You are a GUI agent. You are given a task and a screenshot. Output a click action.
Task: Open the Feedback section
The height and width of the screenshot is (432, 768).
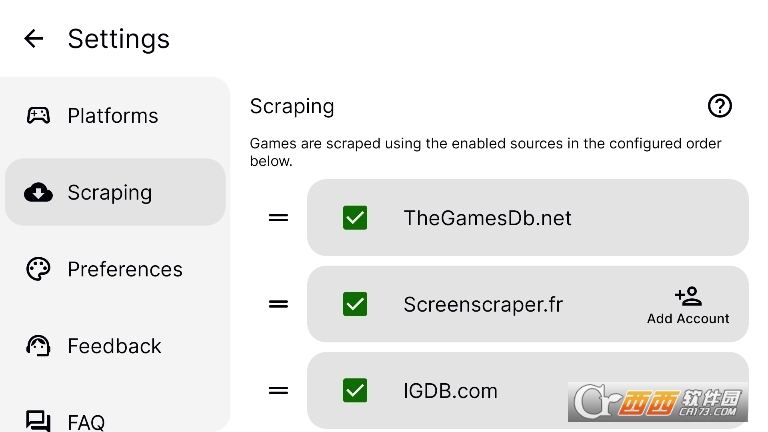pyautogui.click(x=115, y=346)
